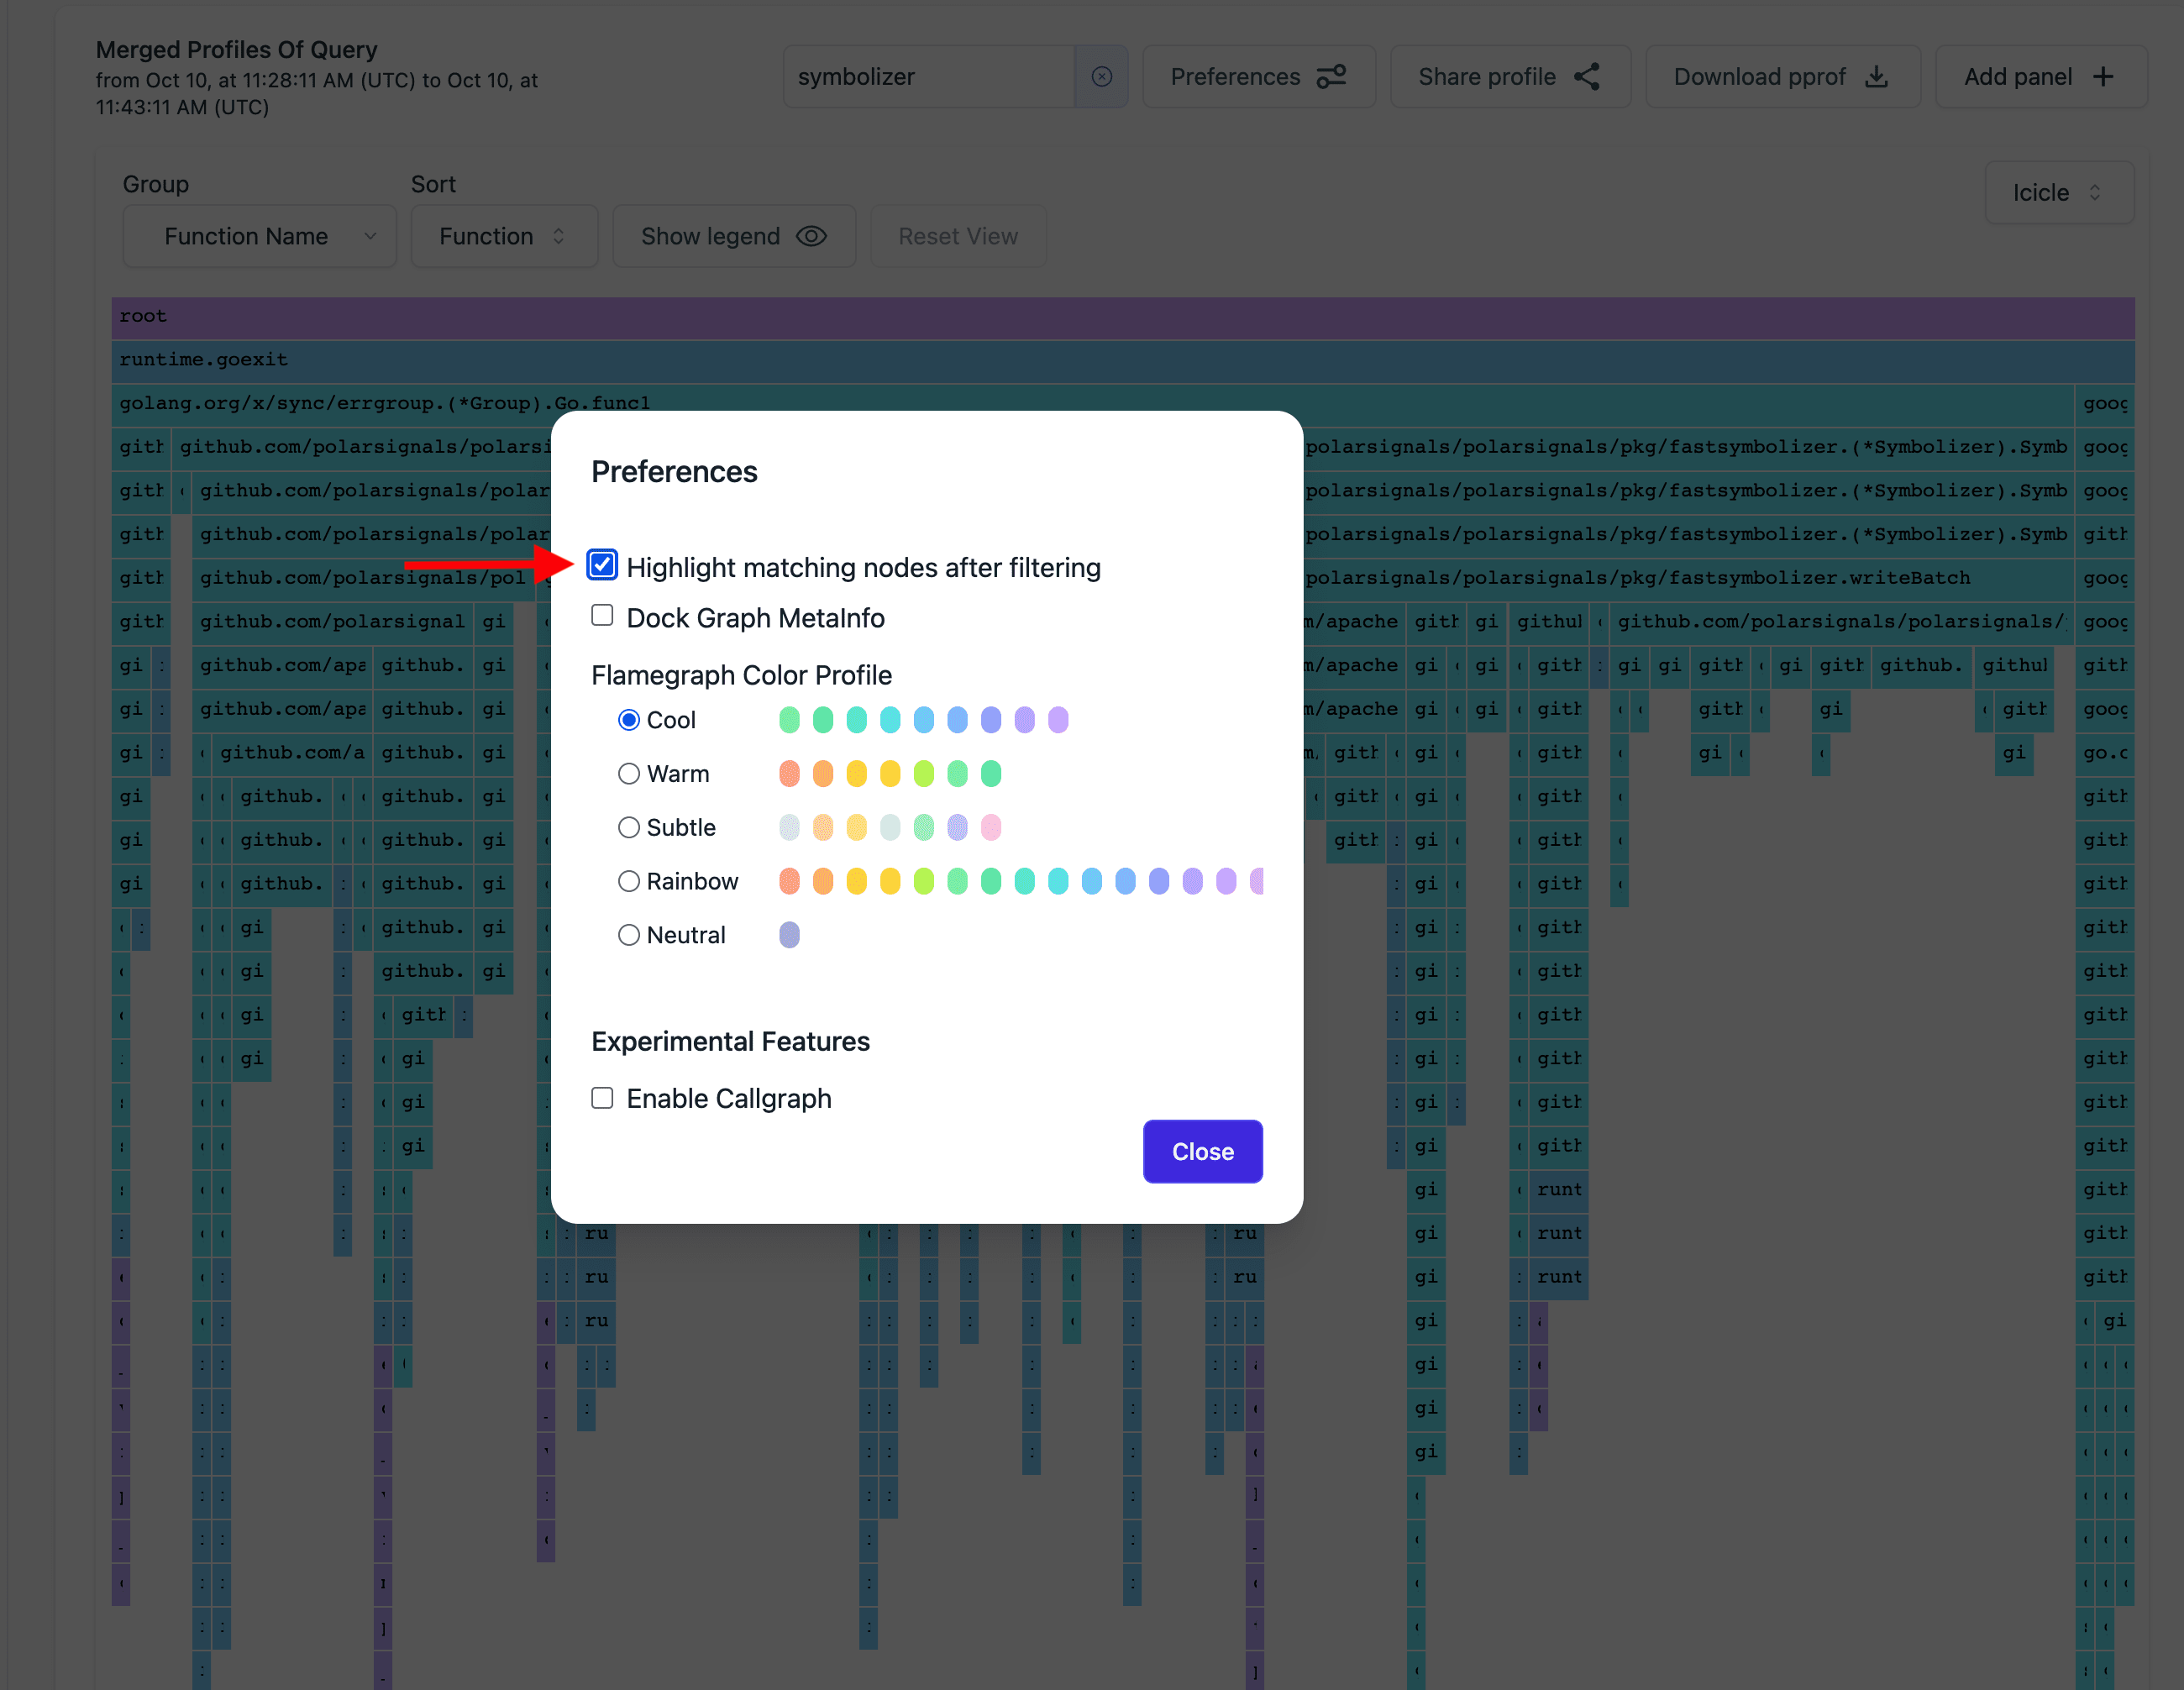
Task: Click the Download pprof arrow icon
Action: (x=1877, y=77)
